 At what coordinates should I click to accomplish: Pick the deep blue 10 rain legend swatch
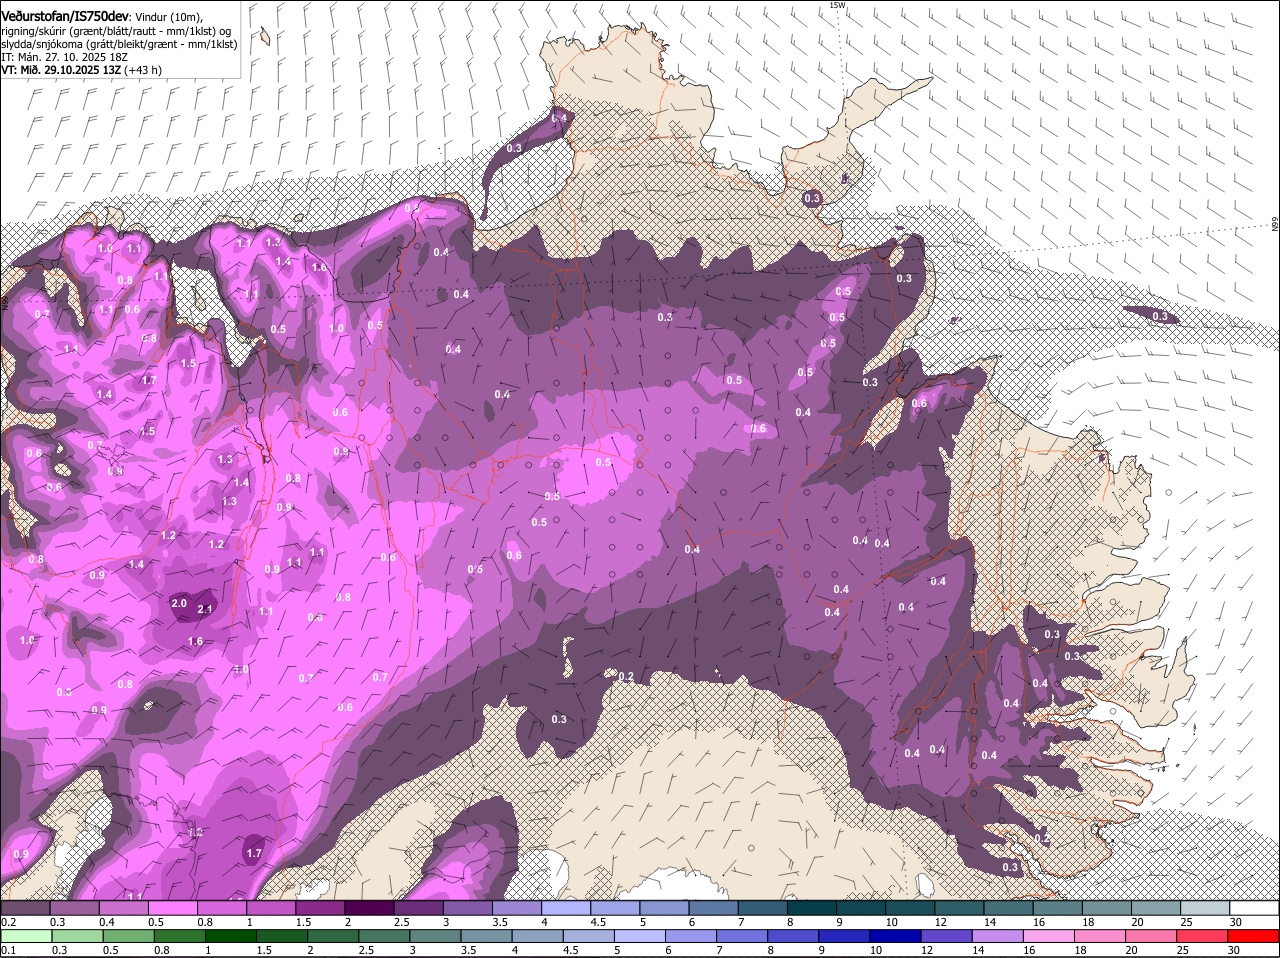pos(896,936)
